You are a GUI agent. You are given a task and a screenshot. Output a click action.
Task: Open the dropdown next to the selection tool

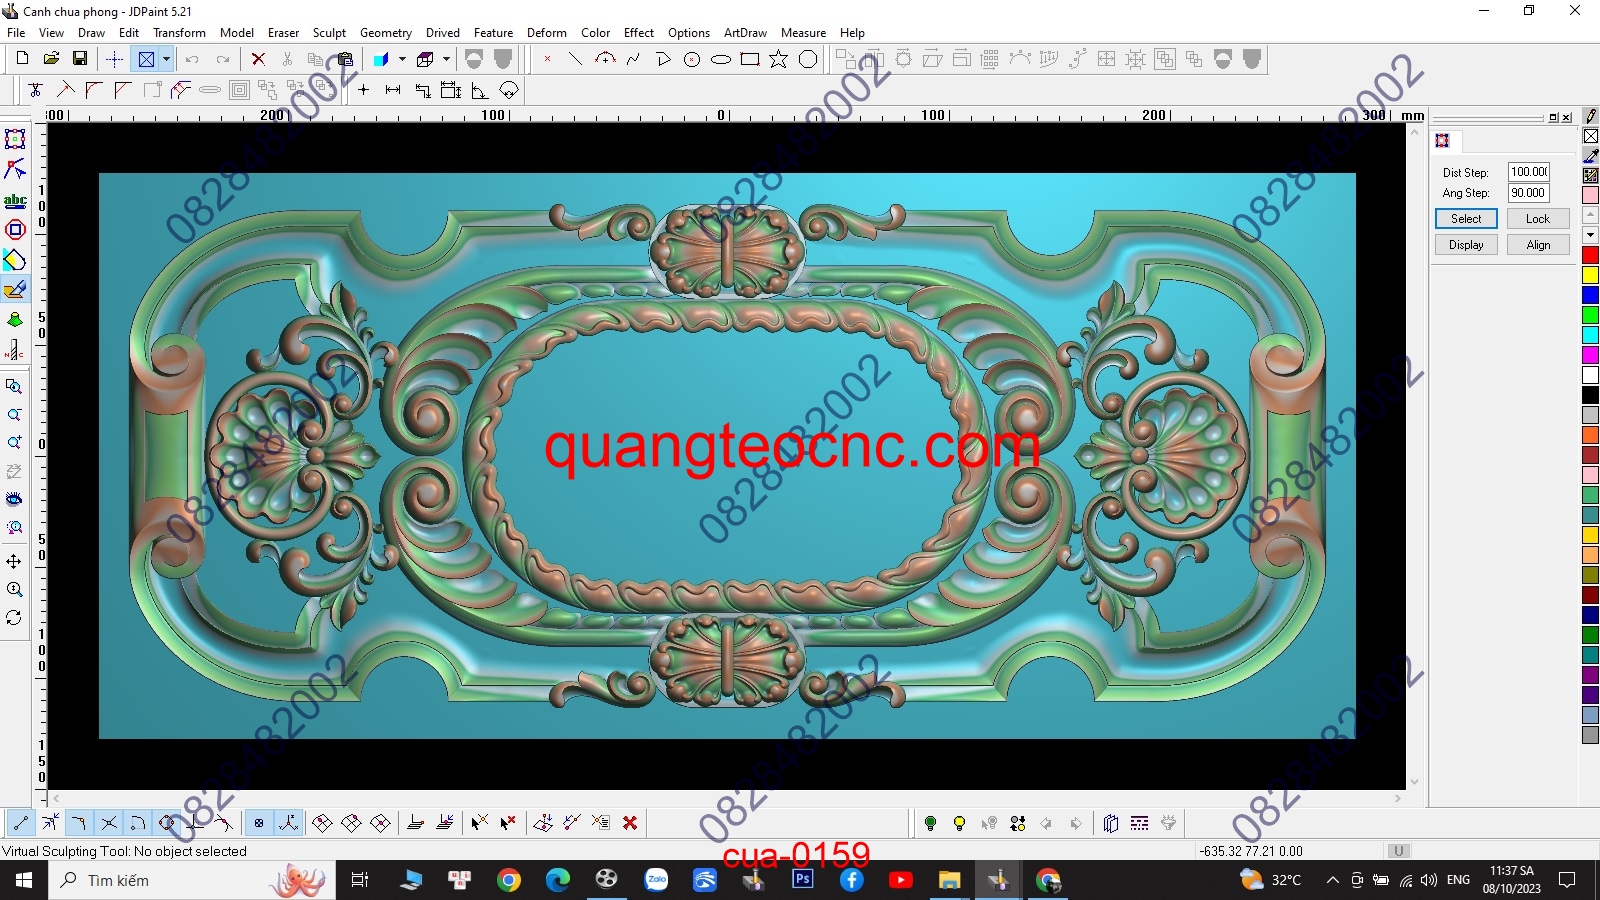(164, 60)
